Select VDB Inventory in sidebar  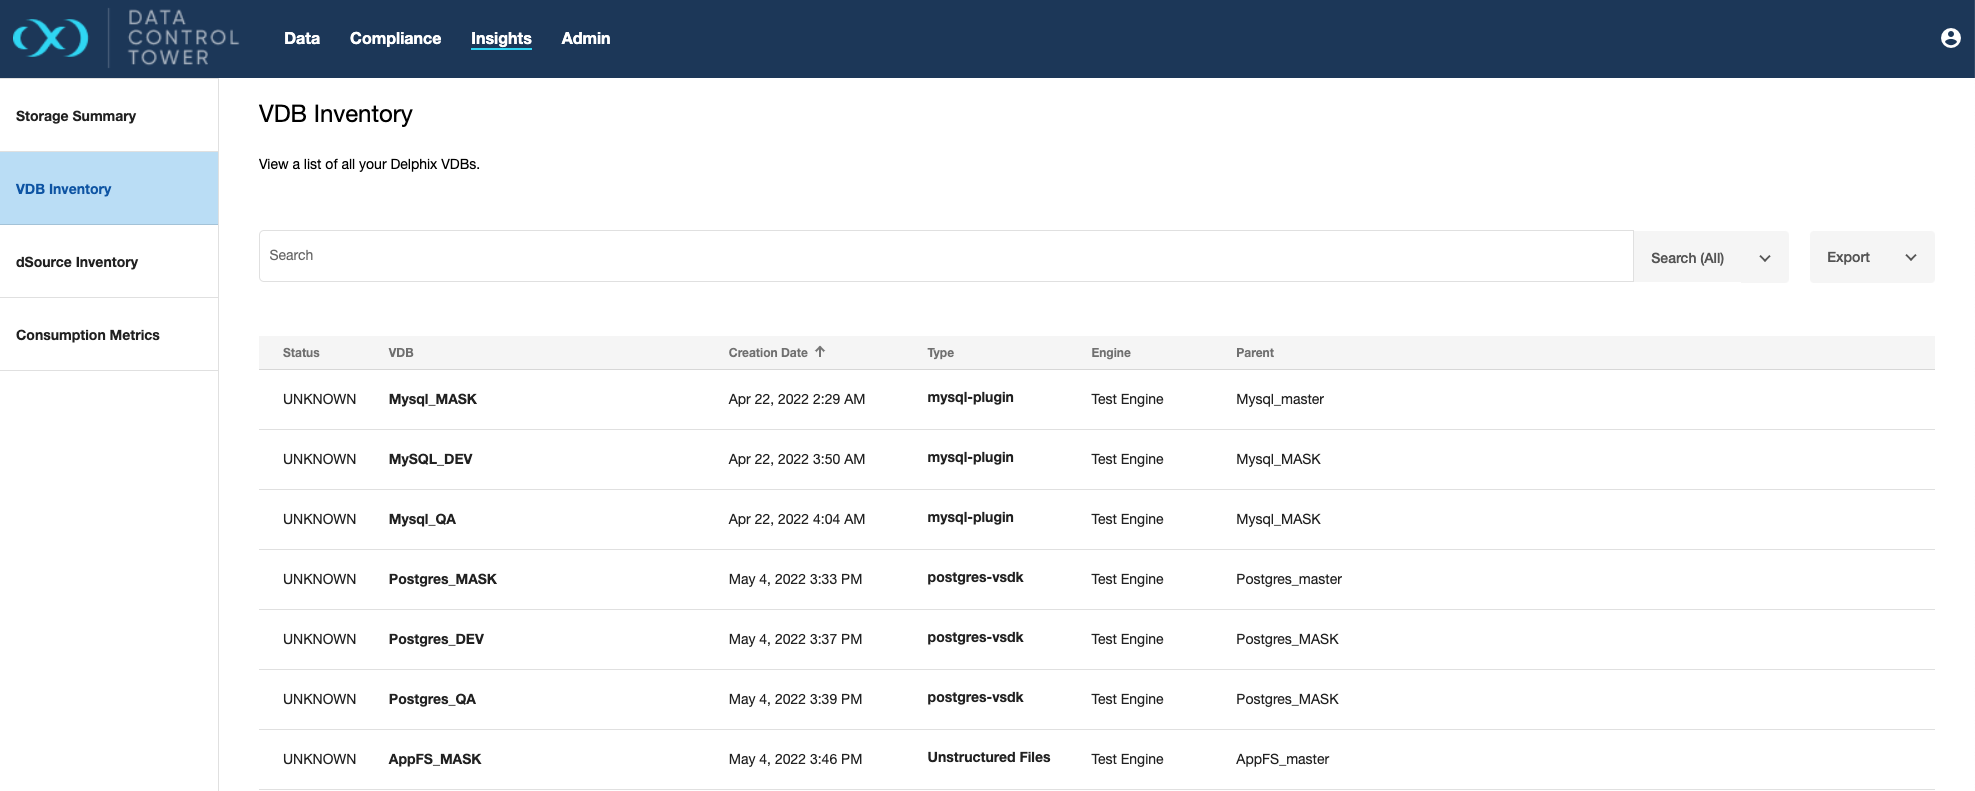[x=64, y=189]
